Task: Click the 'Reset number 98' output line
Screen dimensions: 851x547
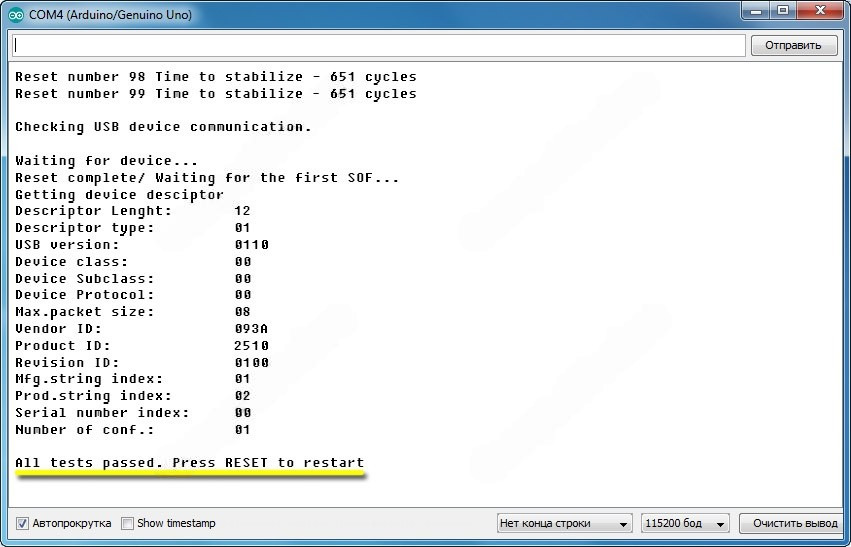Action: click(215, 77)
